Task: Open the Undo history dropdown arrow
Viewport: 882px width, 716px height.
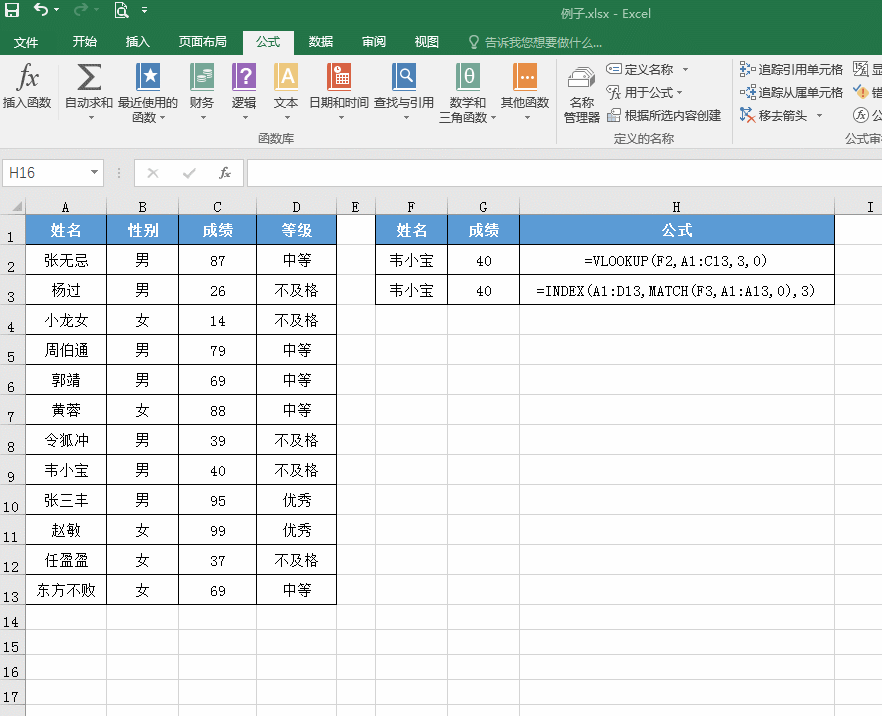Action: coord(57,10)
